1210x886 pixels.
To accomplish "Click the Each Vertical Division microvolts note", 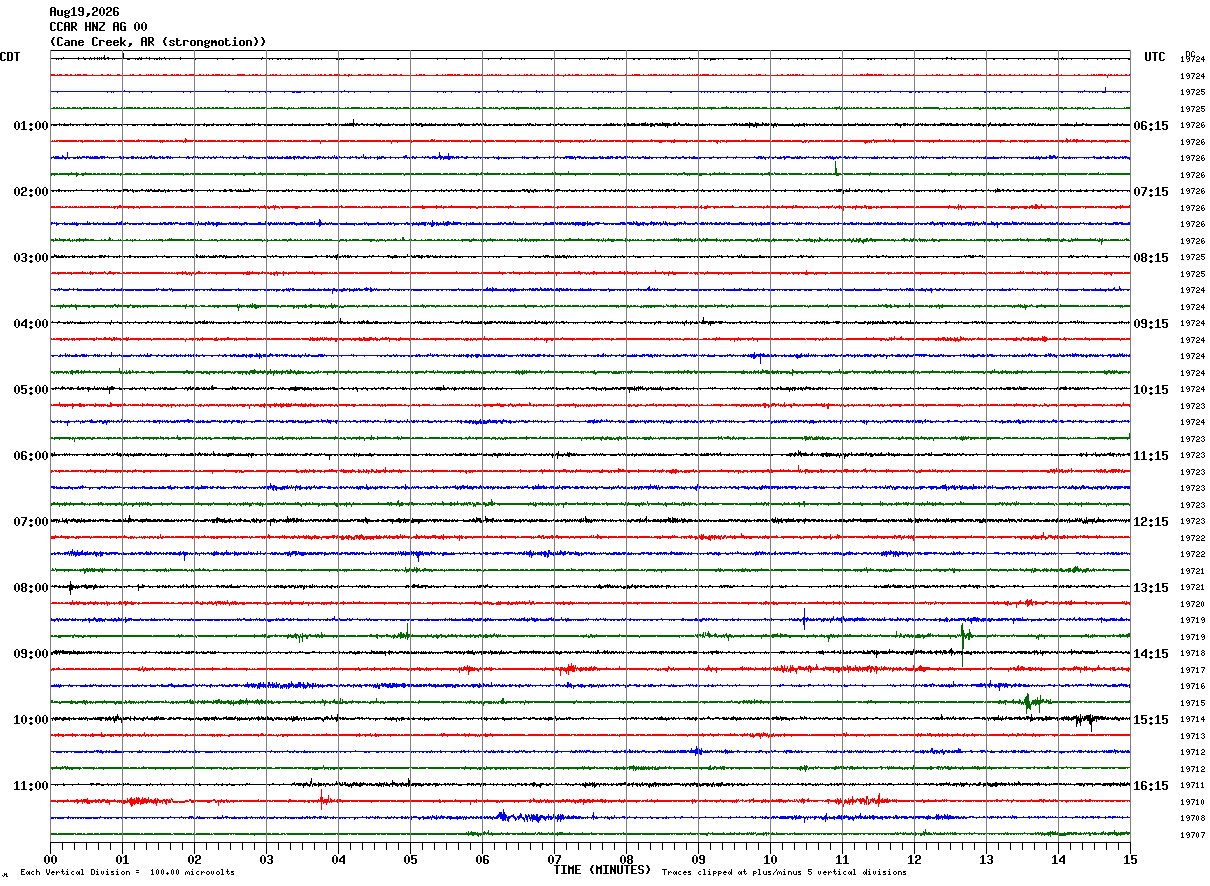I will 128,872.
